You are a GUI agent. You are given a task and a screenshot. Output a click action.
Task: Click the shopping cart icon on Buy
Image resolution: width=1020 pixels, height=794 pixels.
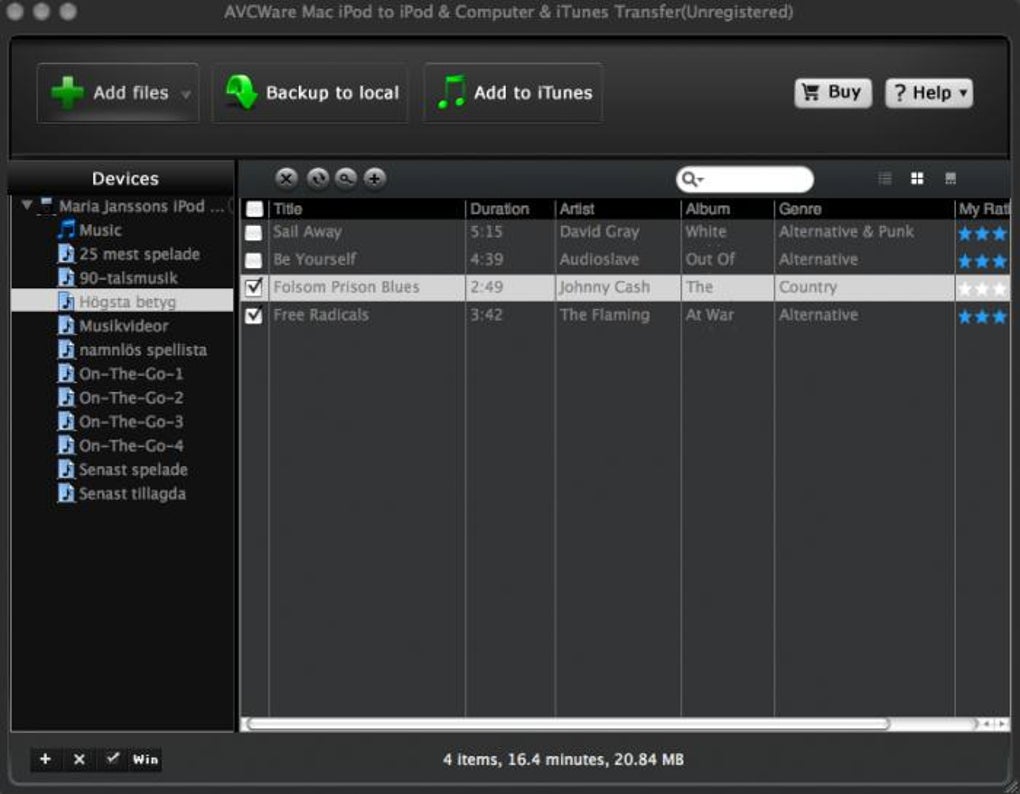point(811,92)
